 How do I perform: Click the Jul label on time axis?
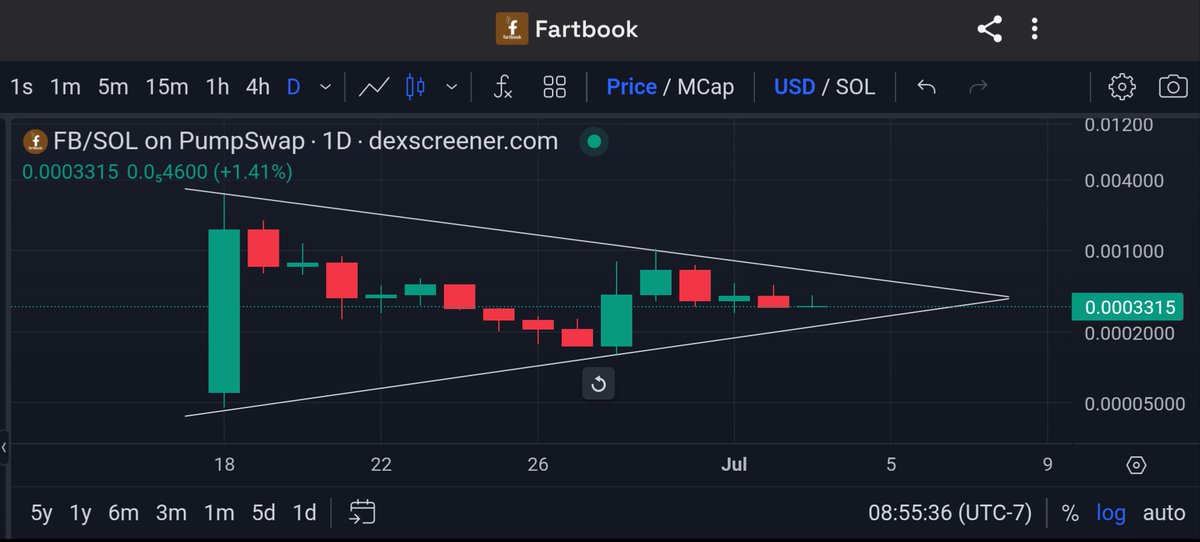point(735,465)
